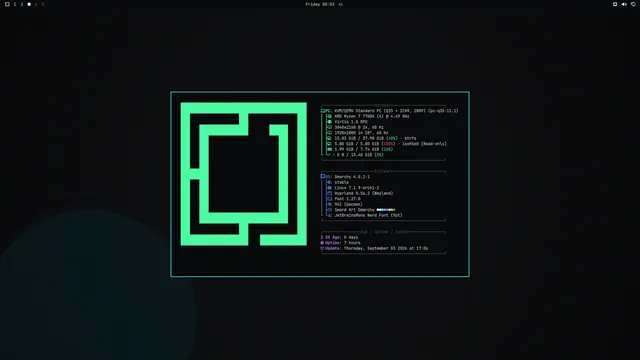Click the green Omarchy logo in the terminal
Image resolution: width=640 pixels, height=360 pixels.
[244, 174]
